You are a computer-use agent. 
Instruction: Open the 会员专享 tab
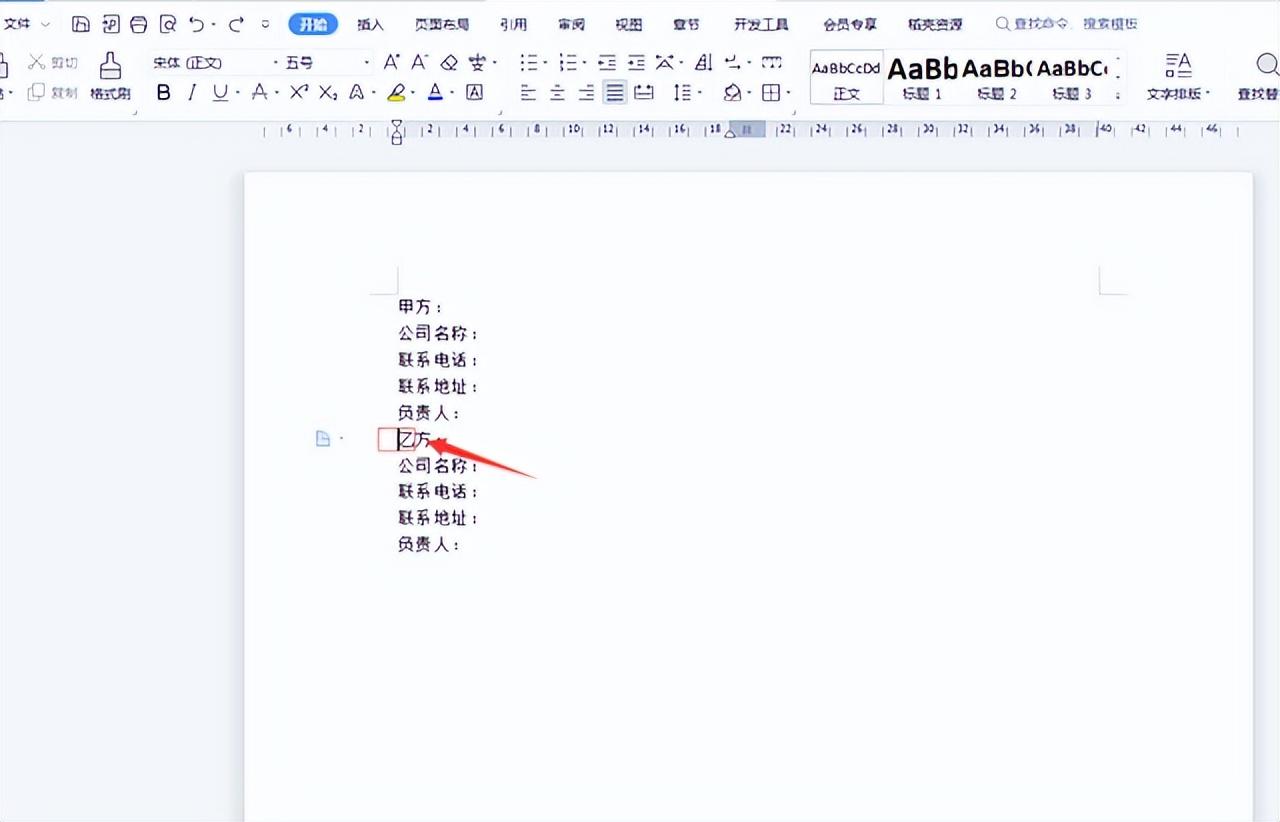(850, 24)
